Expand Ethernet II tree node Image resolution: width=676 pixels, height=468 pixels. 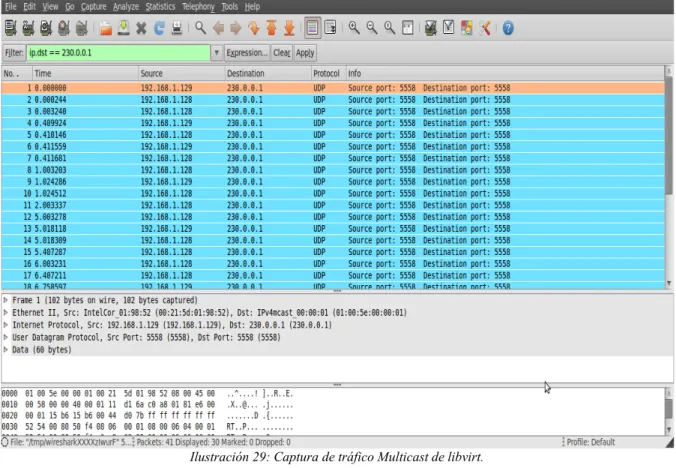[6, 313]
